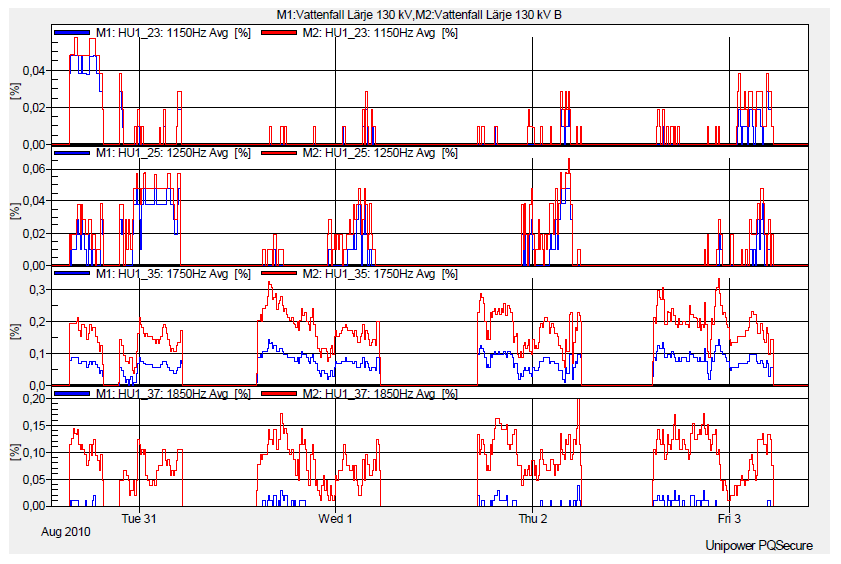Click the red M2 HU1_23 1150Hz legend swatch
Screen dimensions: 841x564
277,33
